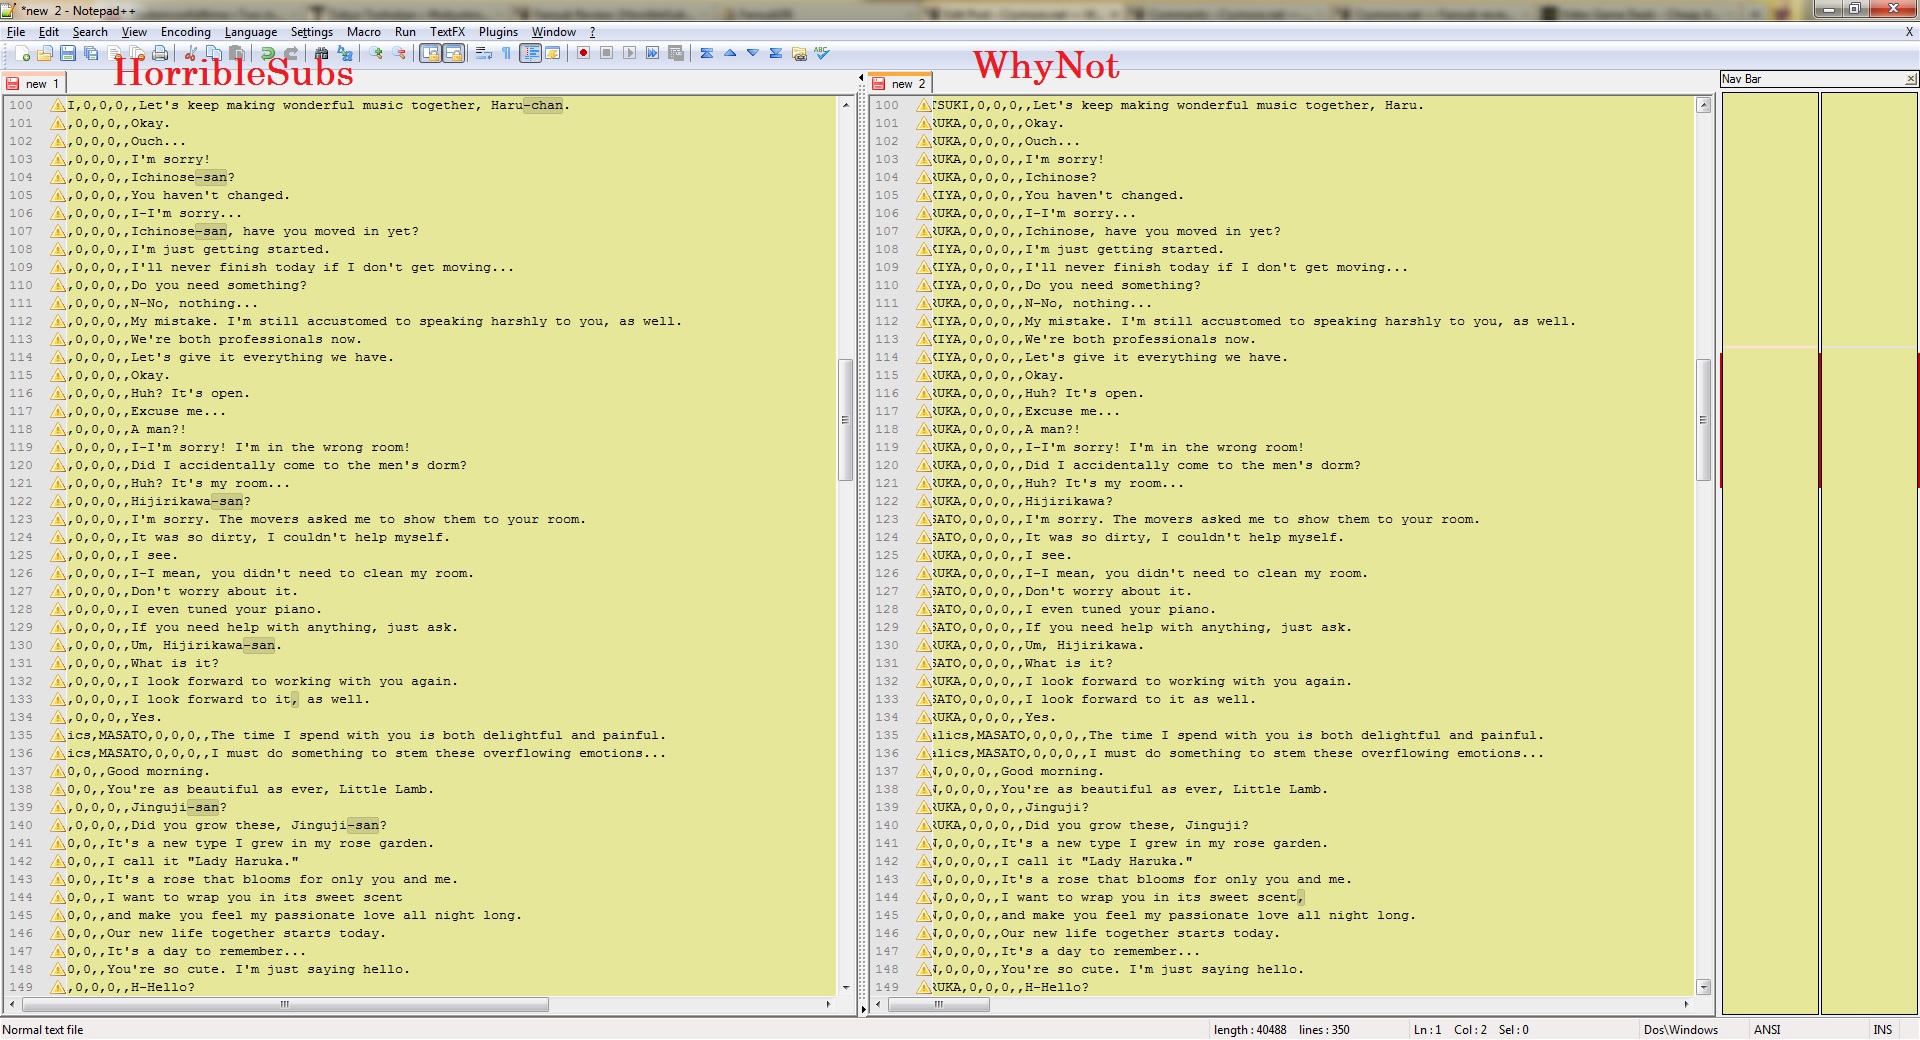This screenshot has height=1040, width=1920.
Task: Click the 'INS' insert mode indicator in the status bar
Action: click(1883, 1029)
